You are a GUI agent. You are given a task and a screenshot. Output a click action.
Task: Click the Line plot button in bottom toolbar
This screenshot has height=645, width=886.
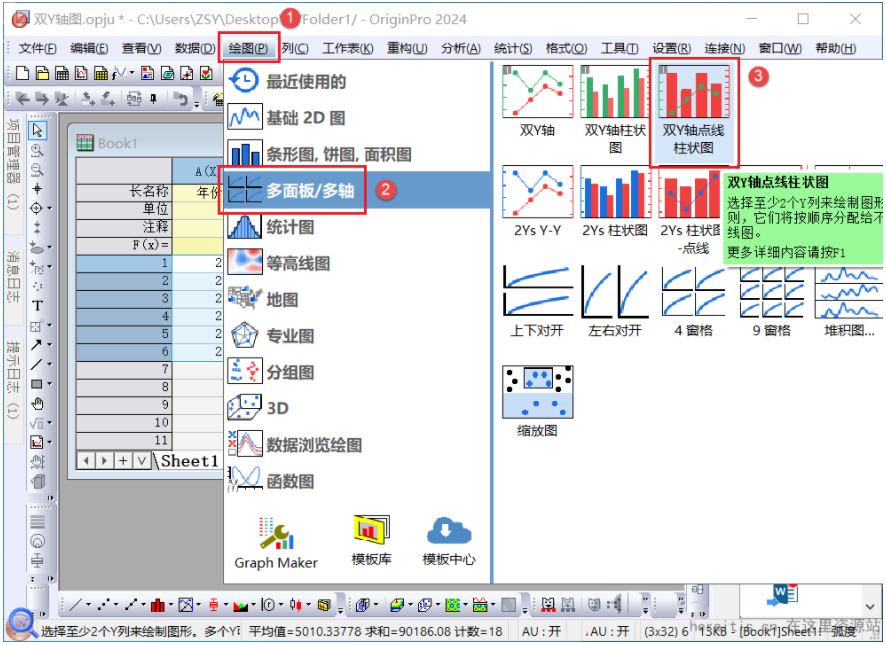[75, 605]
